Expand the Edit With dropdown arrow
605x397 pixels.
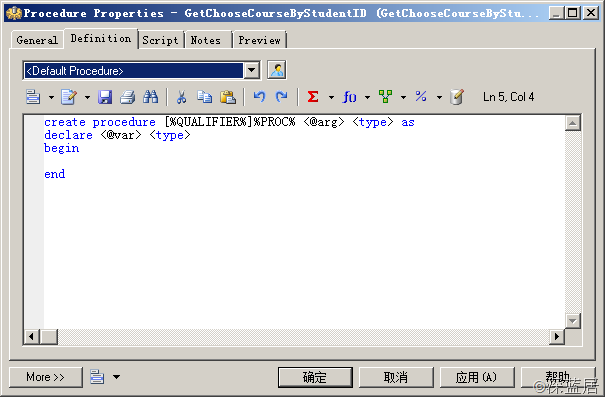pos(87,97)
